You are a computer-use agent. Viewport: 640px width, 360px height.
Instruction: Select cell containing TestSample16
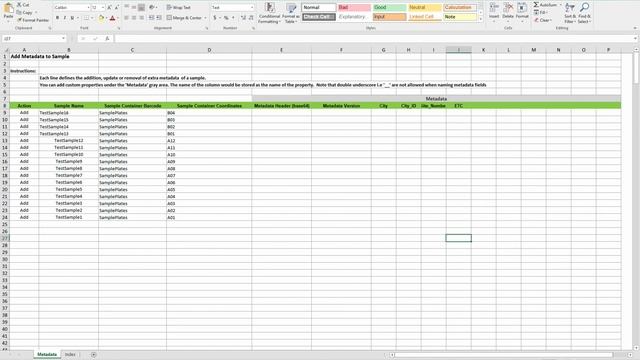tap(69, 113)
